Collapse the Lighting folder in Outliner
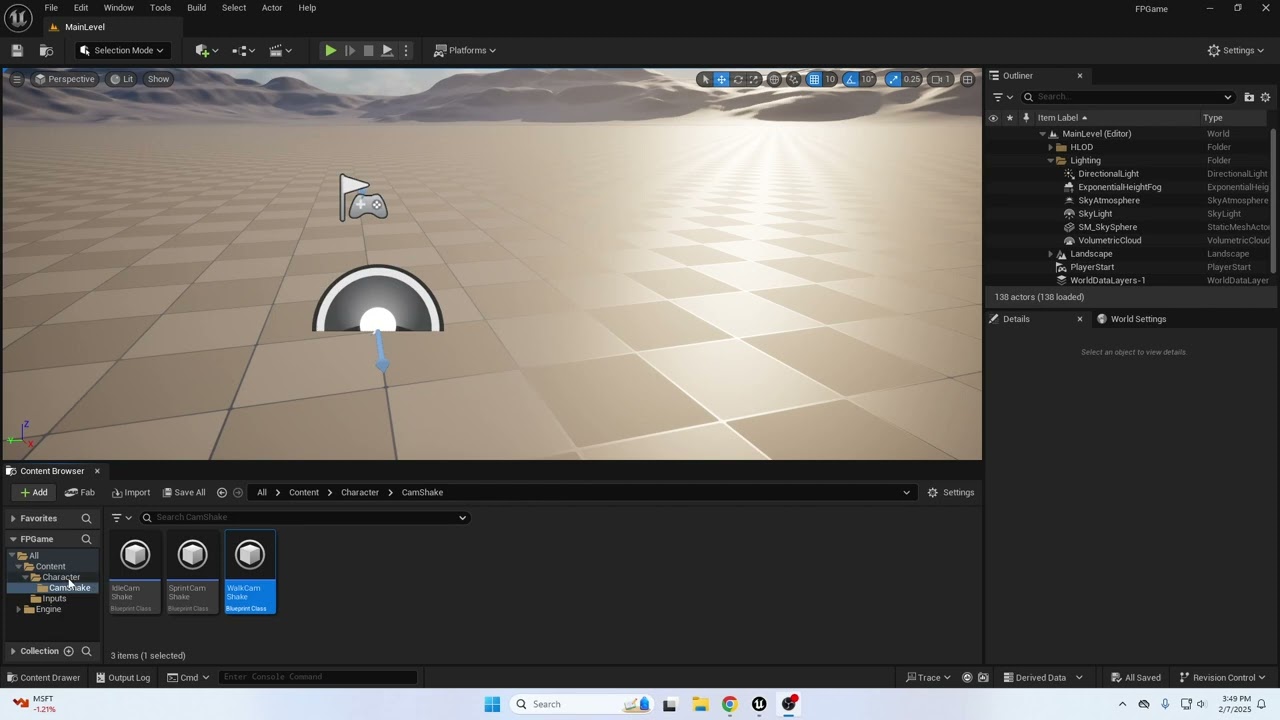The height and width of the screenshot is (720, 1280). pos(1051,160)
